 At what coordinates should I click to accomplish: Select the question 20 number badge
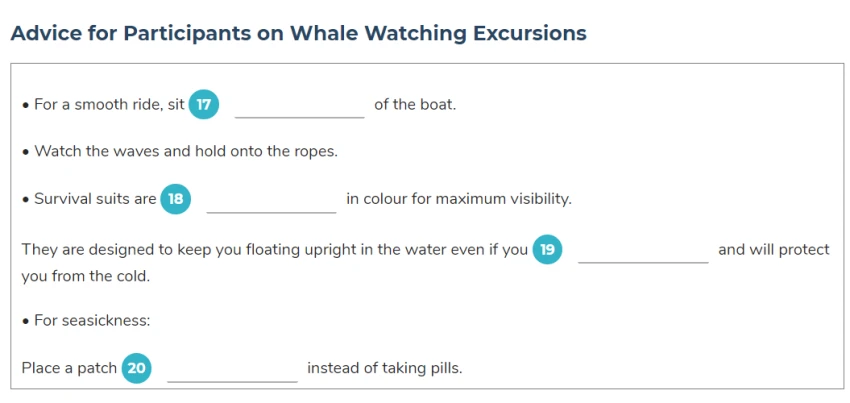point(137,368)
